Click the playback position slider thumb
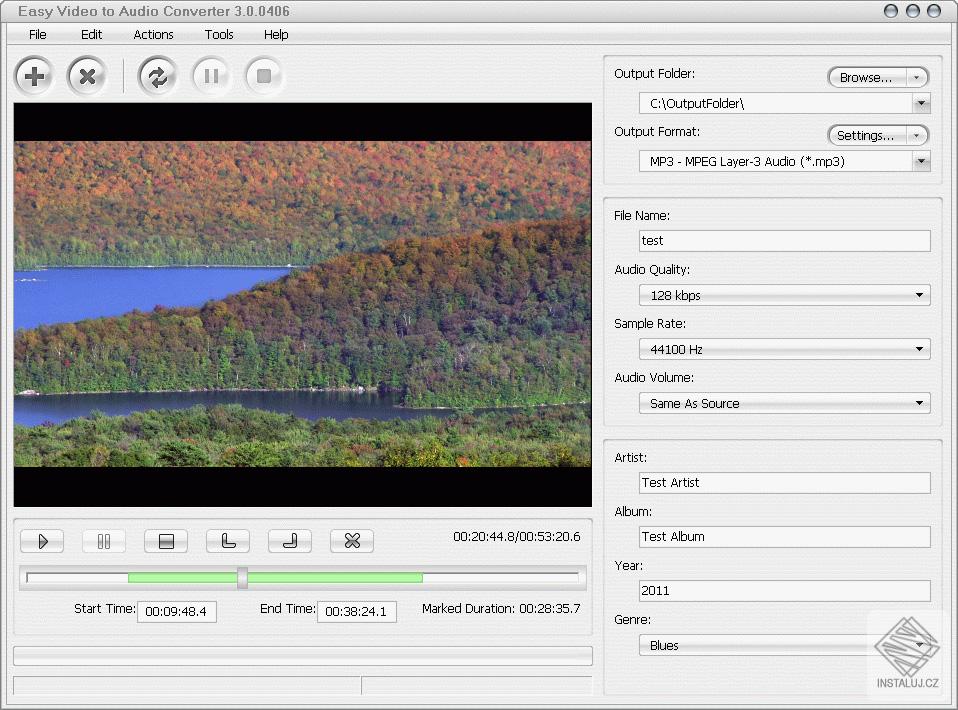Screen dimensions: 958x710 (x=242, y=577)
